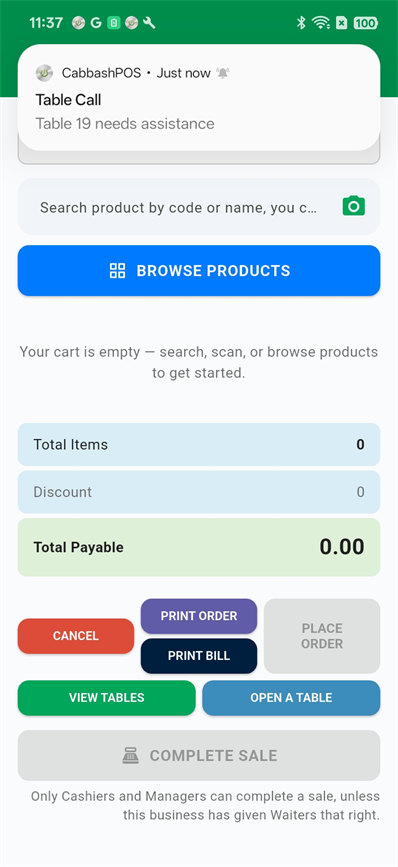Tap the wrench icon in status bar
398x867 pixels.
pyautogui.click(x=149, y=23)
